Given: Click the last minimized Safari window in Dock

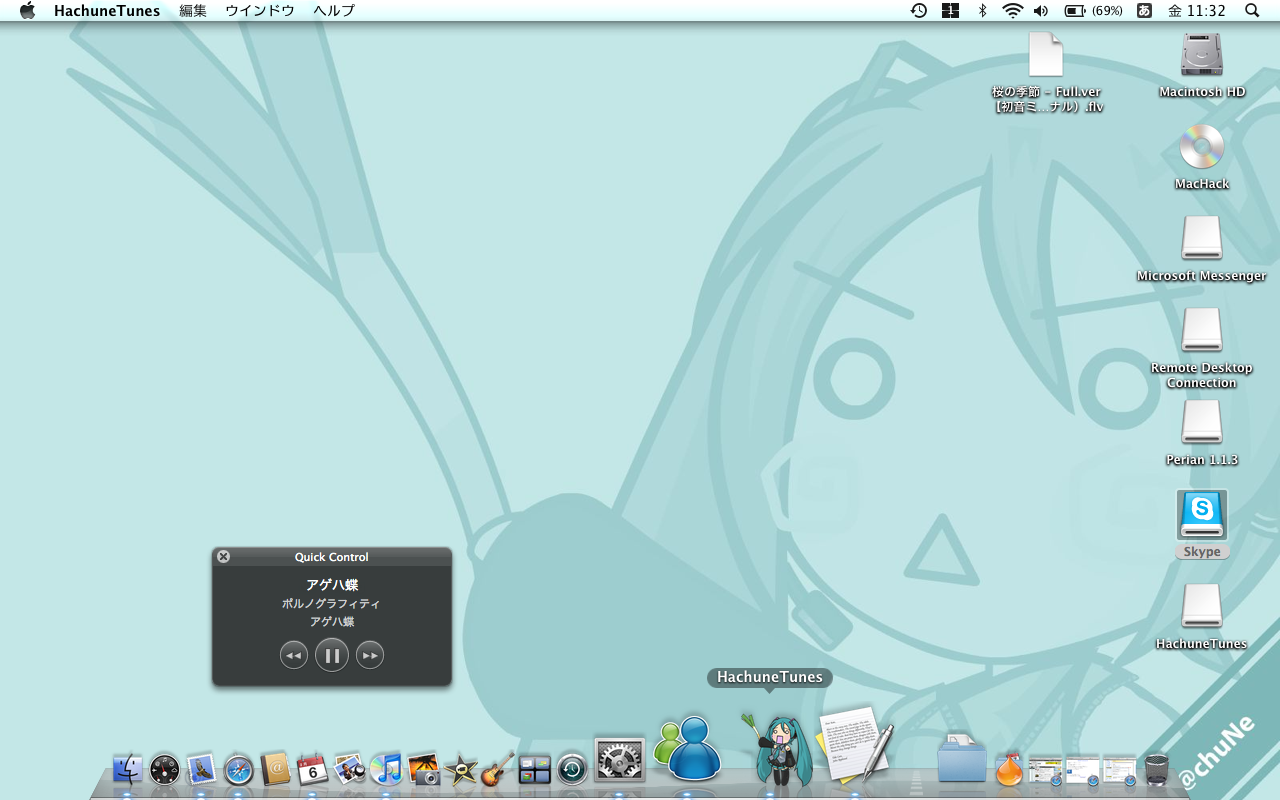Looking at the screenshot, I should [1120, 769].
